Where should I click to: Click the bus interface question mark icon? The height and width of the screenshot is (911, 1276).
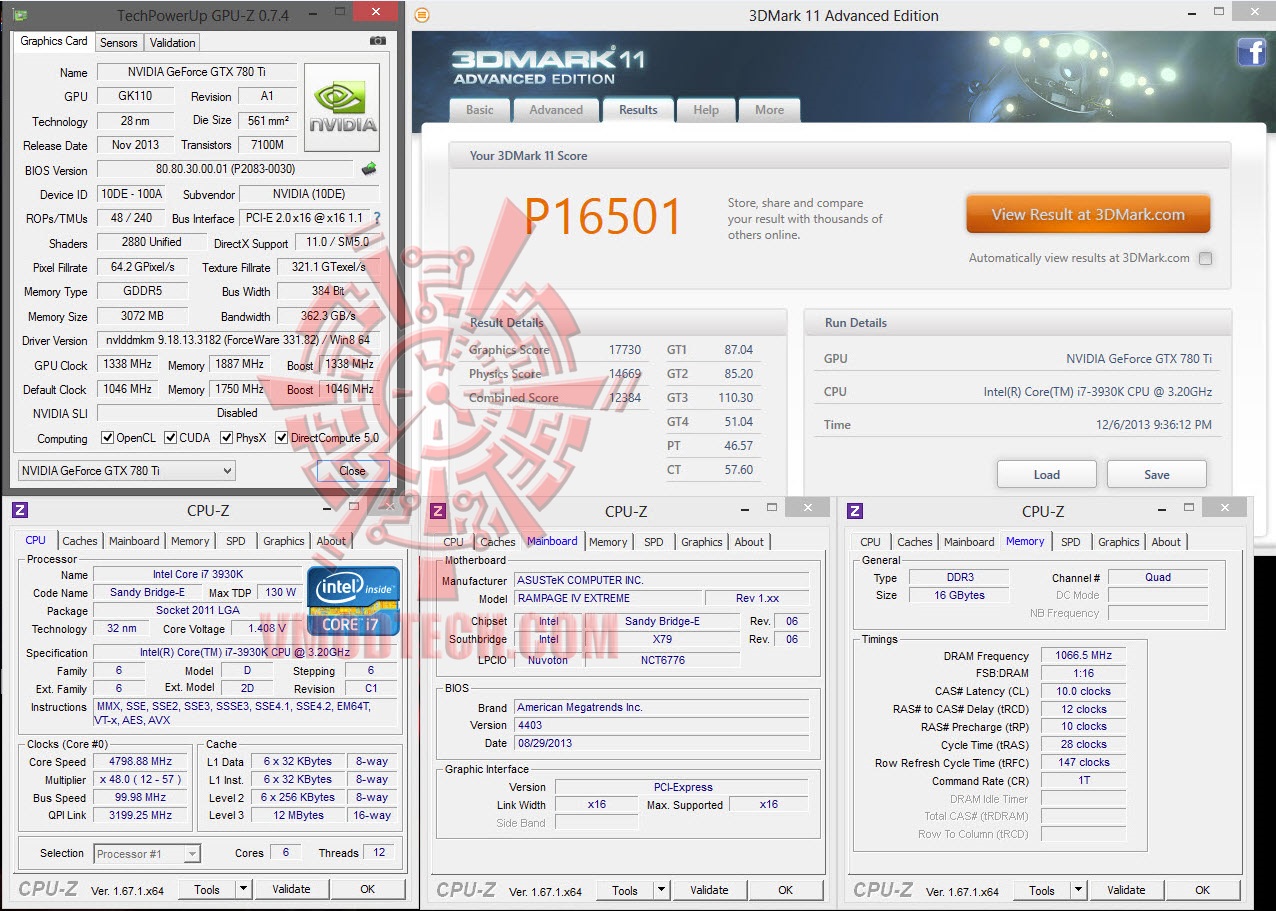pos(377,218)
